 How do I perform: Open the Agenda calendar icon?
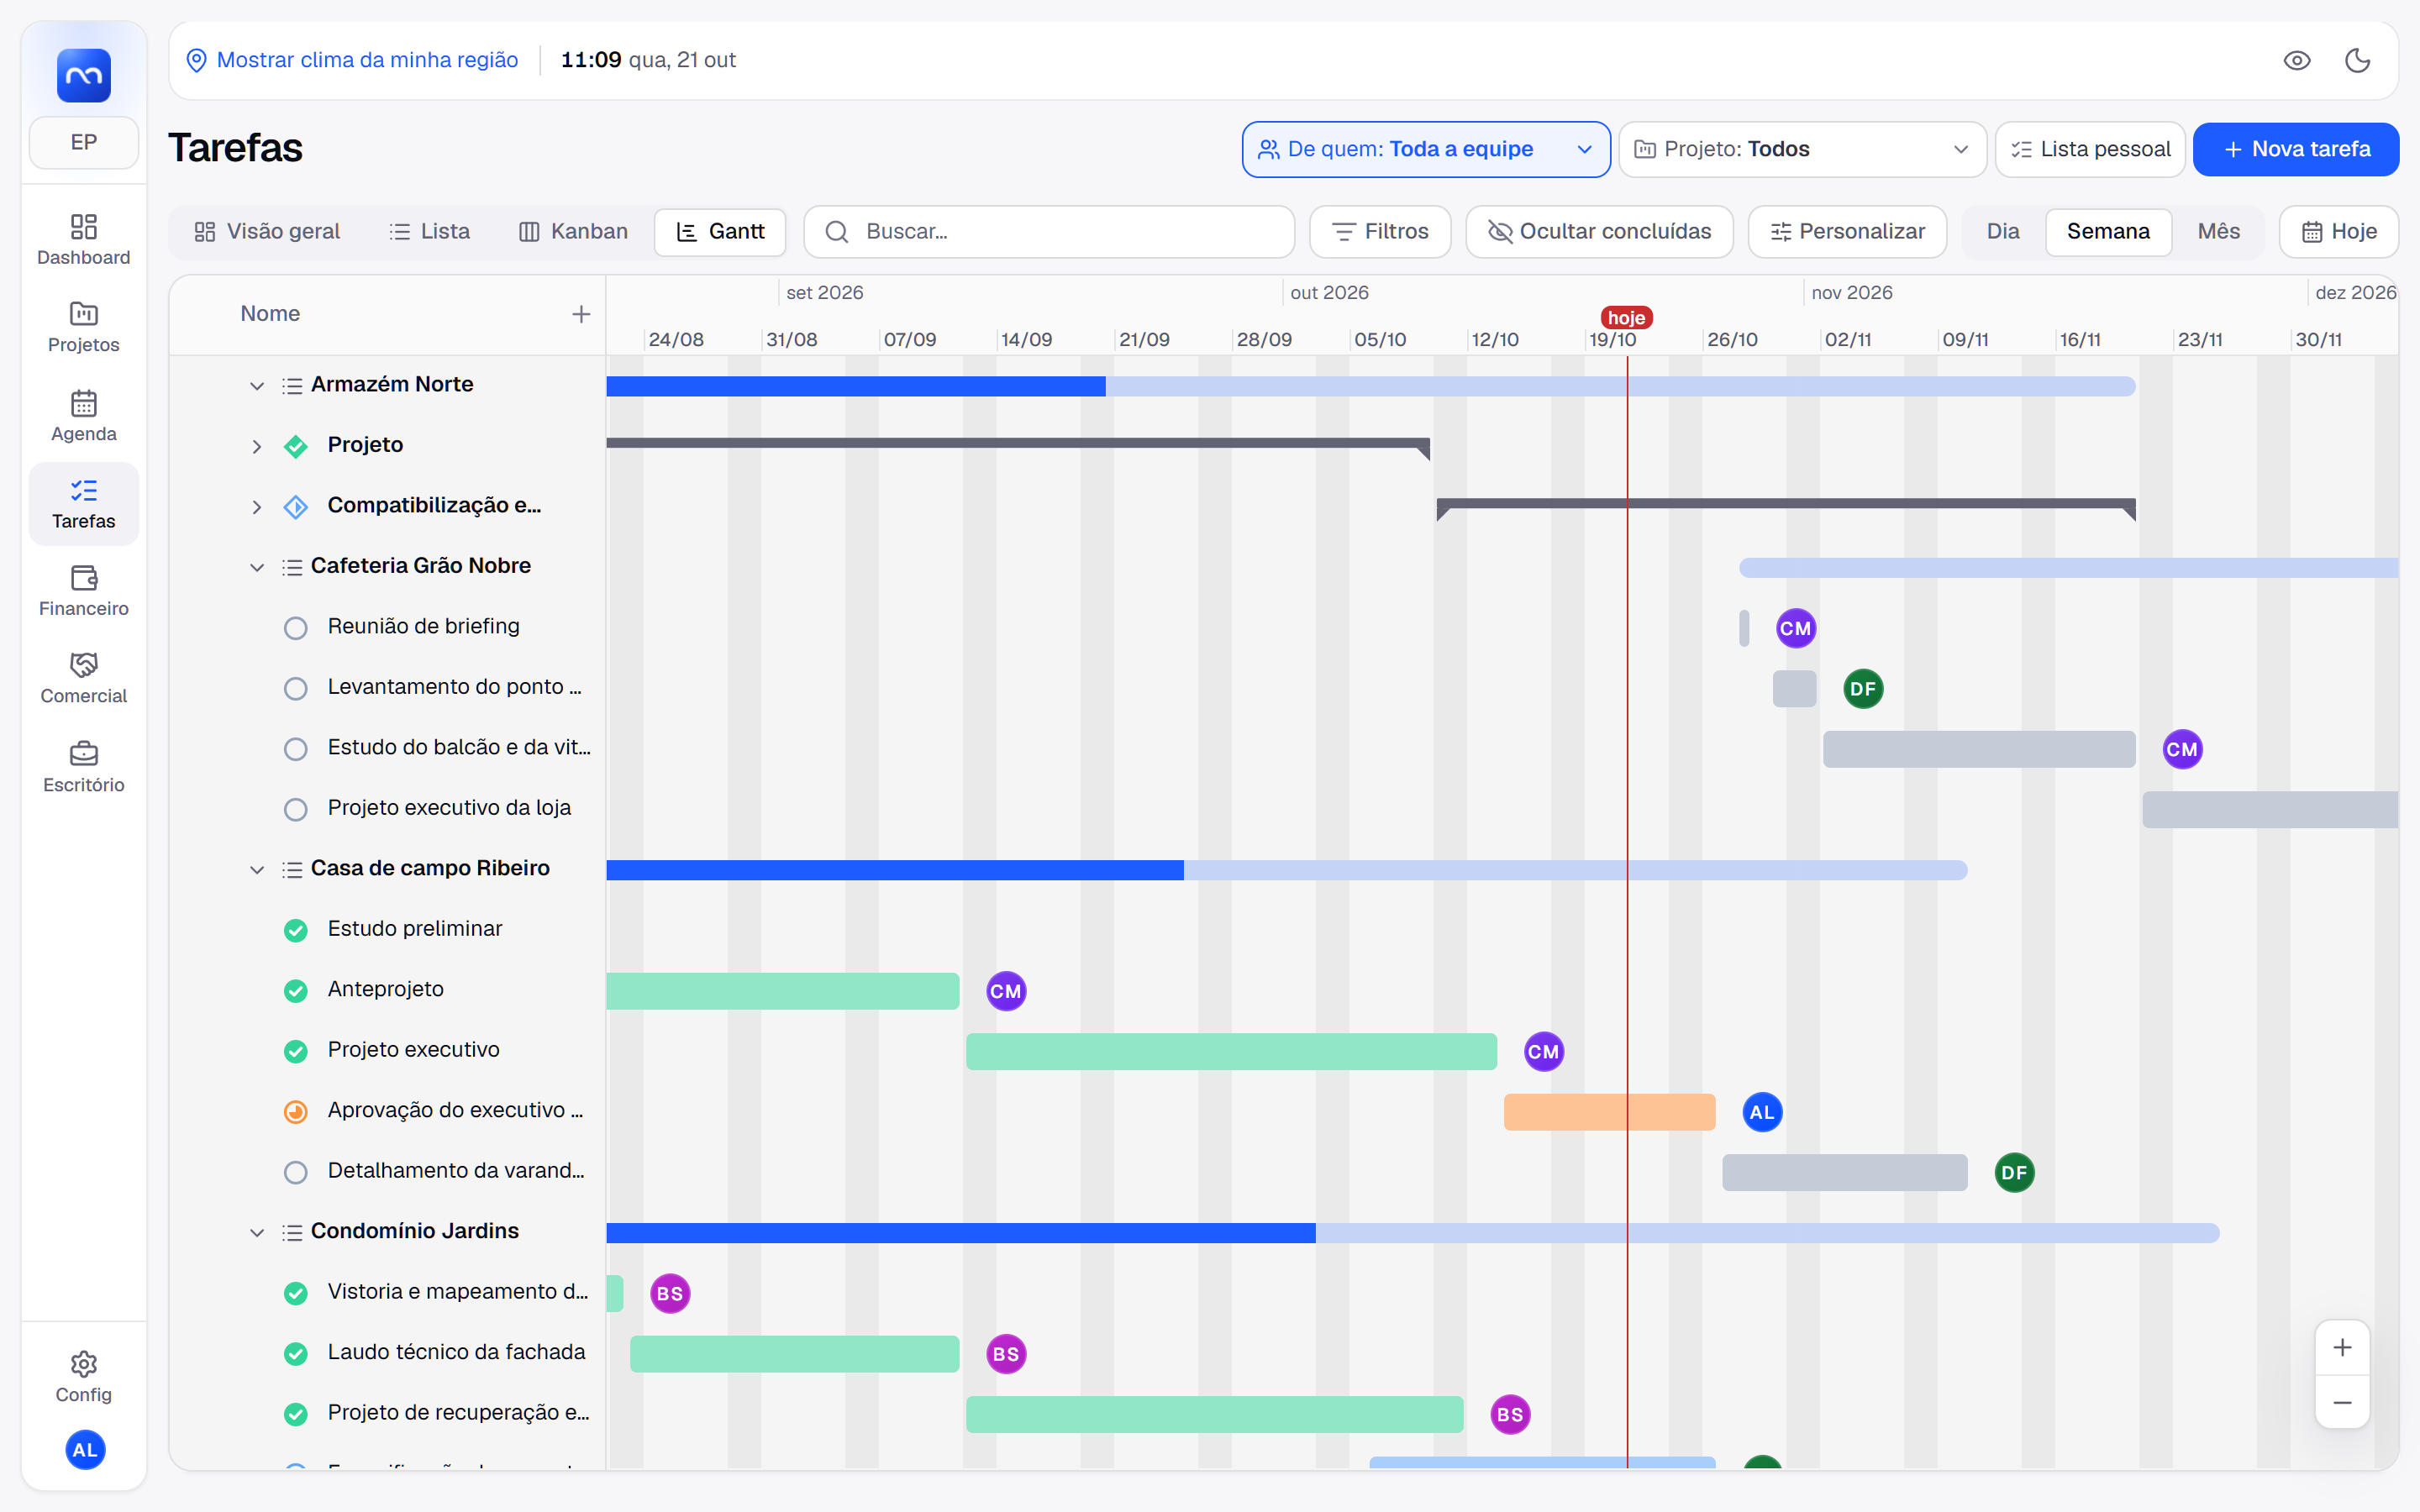83,416
